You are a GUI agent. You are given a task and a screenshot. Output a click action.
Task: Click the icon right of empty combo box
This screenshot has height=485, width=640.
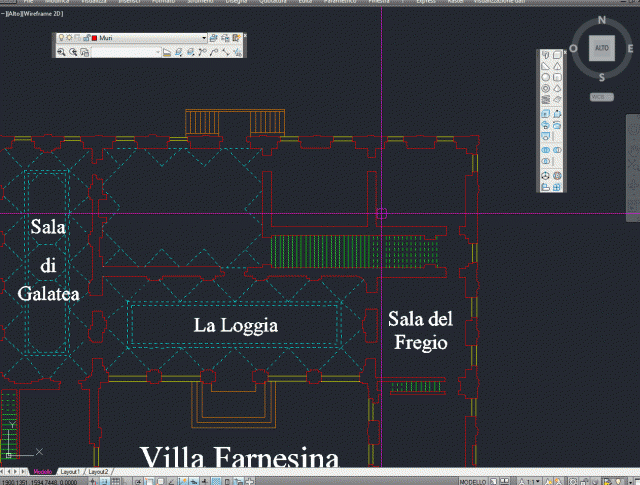click(x=167, y=52)
